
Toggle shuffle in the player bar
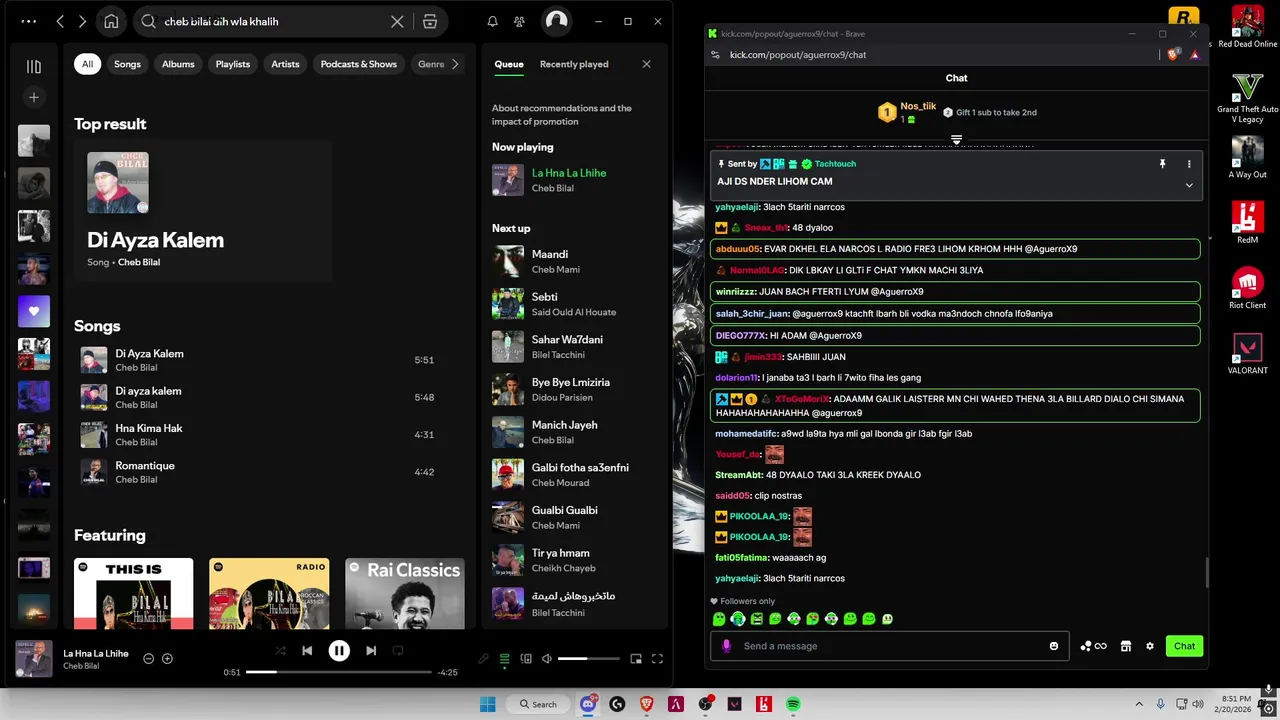coord(280,651)
